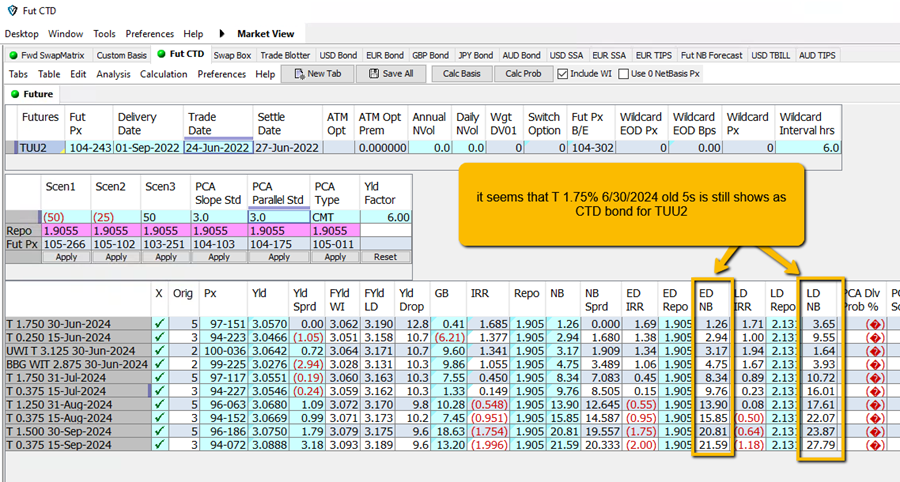Open the Analysis menu
This screenshot has height=482, width=900.
click(x=113, y=74)
